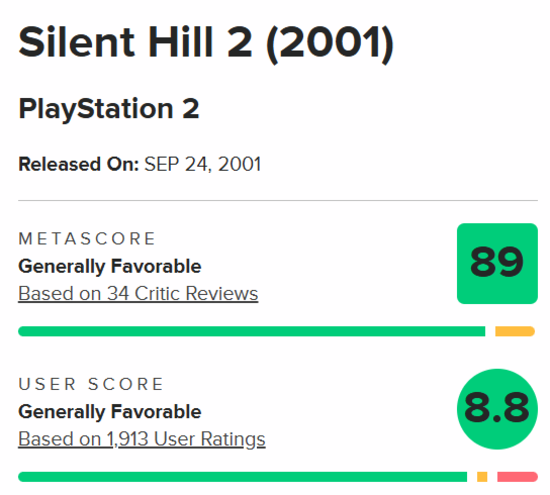Screen dimensions: 550x495
Task: Select the Silent Hill 2 (2001) title
Action: 206,43
